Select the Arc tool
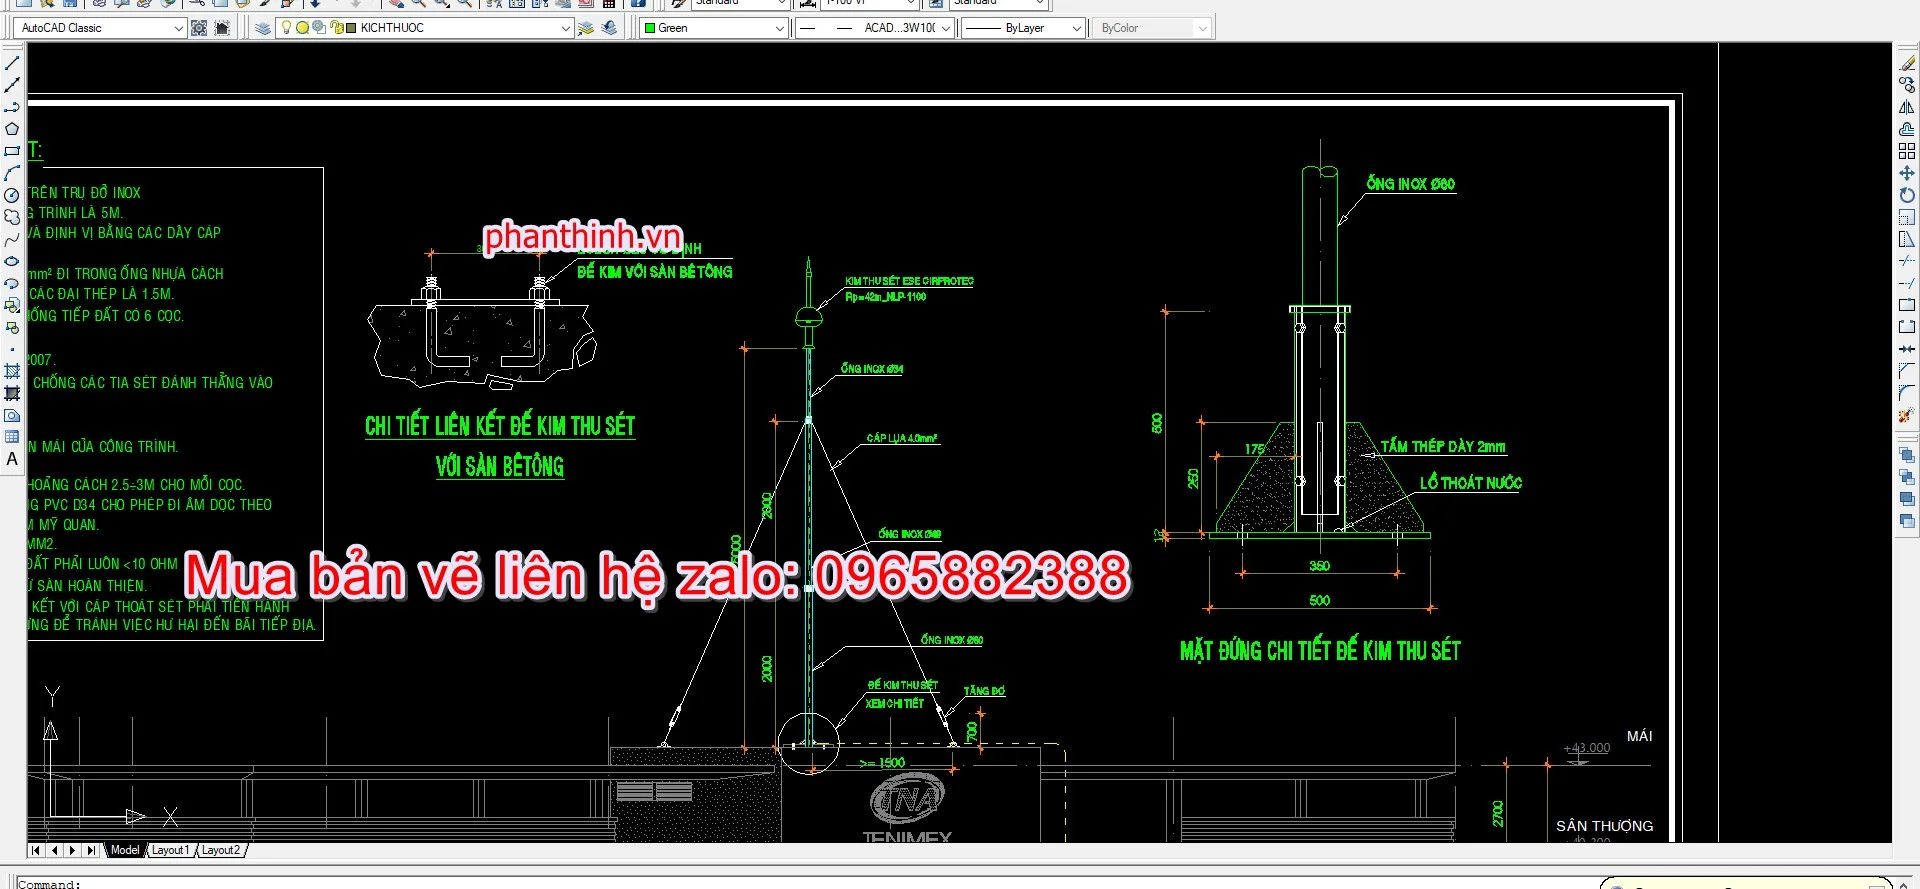1920x889 pixels. [12, 173]
